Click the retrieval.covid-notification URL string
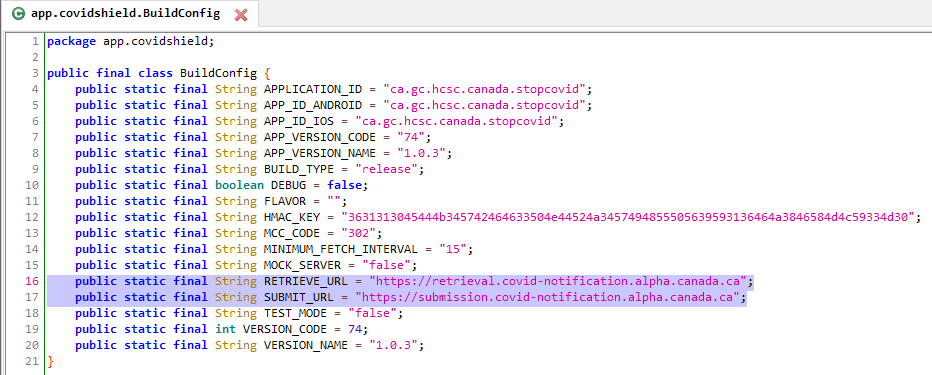 coord(557,281)
